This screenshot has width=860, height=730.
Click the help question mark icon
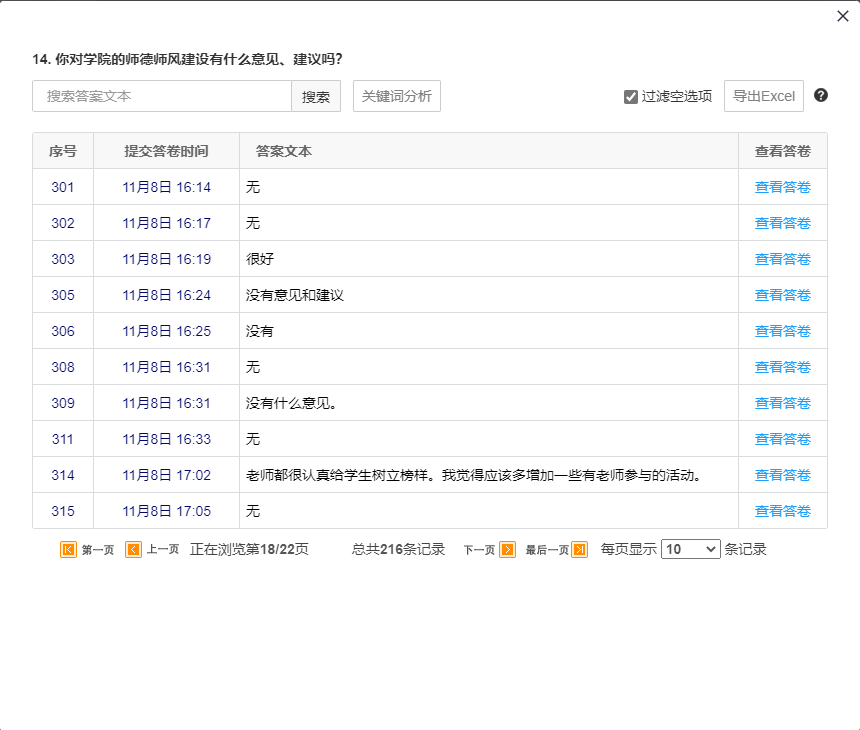pyautogui.click(x=821, y=95)
